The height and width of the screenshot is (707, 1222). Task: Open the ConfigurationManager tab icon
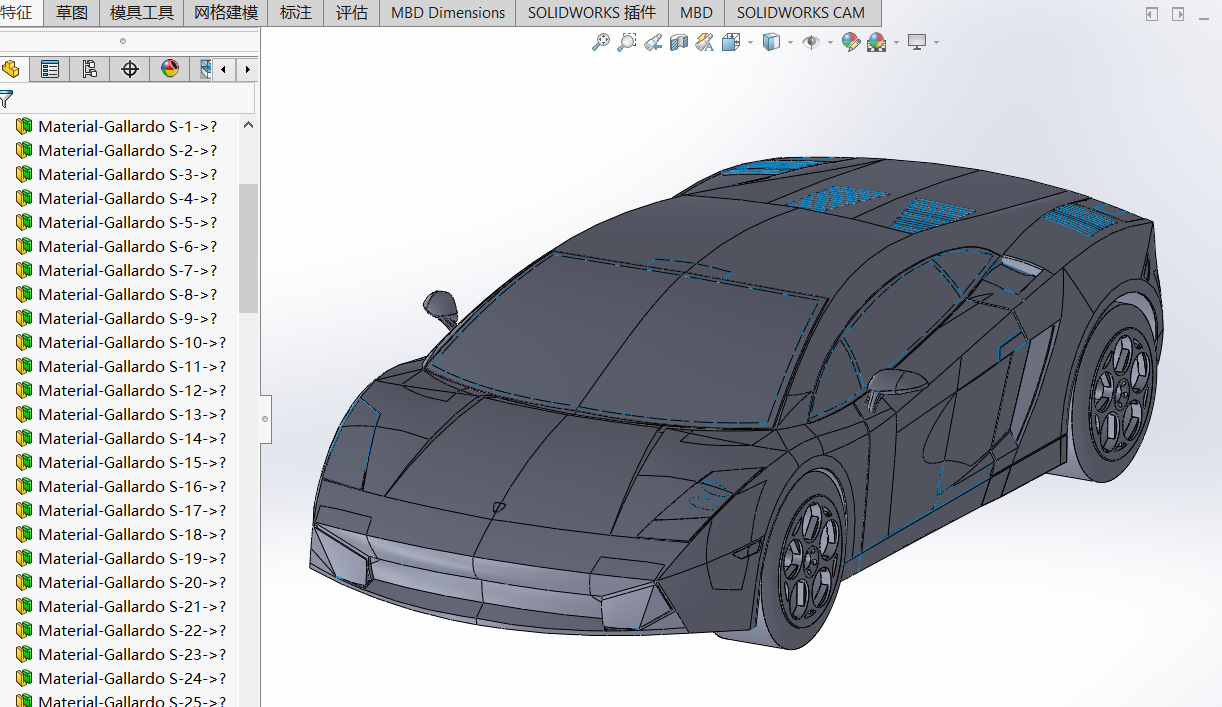(89, 69)
